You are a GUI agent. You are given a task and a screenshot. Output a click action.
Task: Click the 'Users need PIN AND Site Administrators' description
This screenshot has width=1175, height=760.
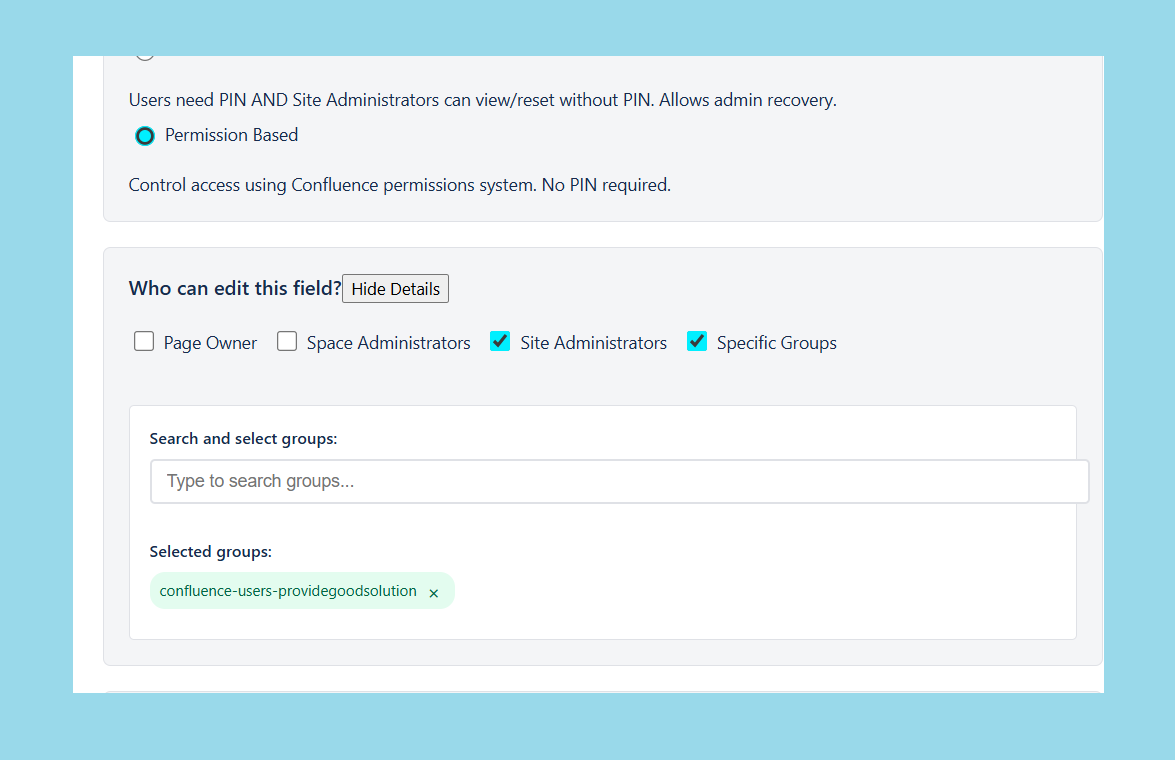coord(482,100)
